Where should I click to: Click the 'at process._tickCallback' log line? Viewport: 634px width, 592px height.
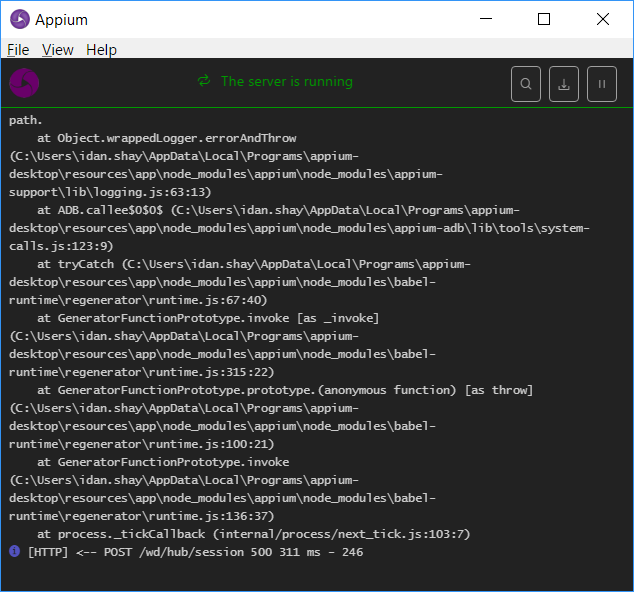click(254, 534)
